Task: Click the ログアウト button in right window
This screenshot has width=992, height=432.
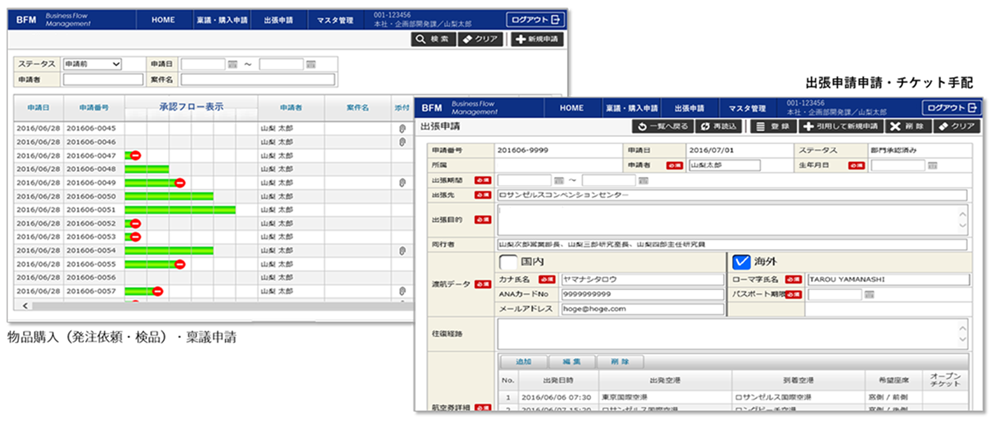Action: coord(949,107)
